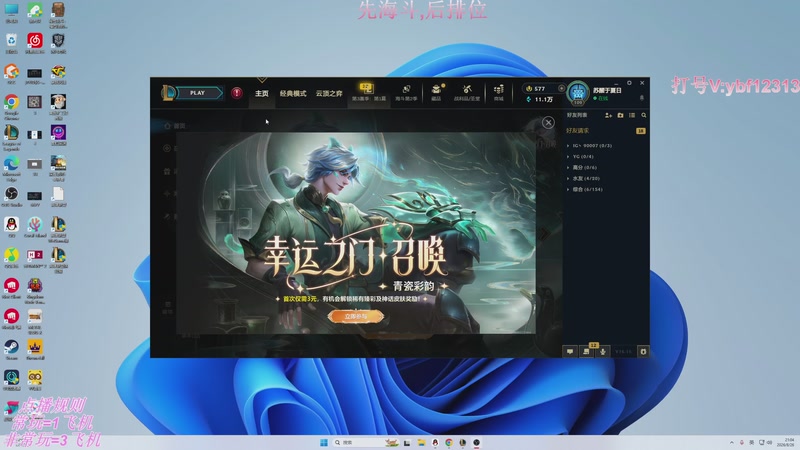Expand the YG (0/4) friend group
This screenshot has height=450, width=800.
coord(581,157)
